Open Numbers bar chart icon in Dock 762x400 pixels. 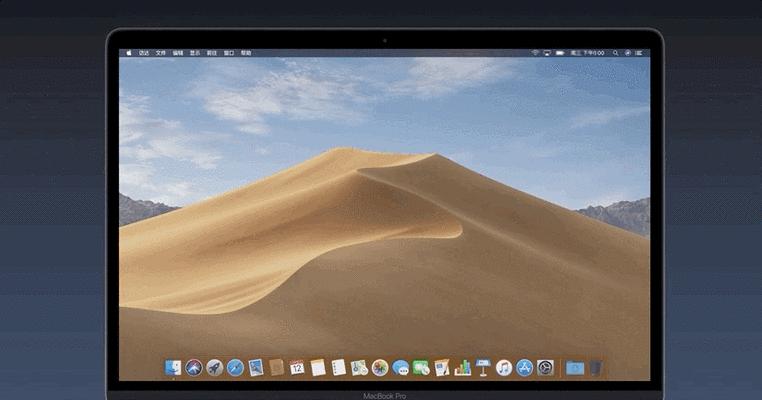[x=463, y=368]
